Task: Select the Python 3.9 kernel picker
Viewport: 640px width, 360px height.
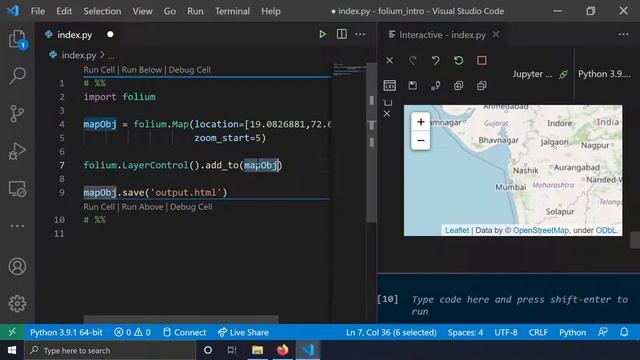Action: click(x=604, y=74)
